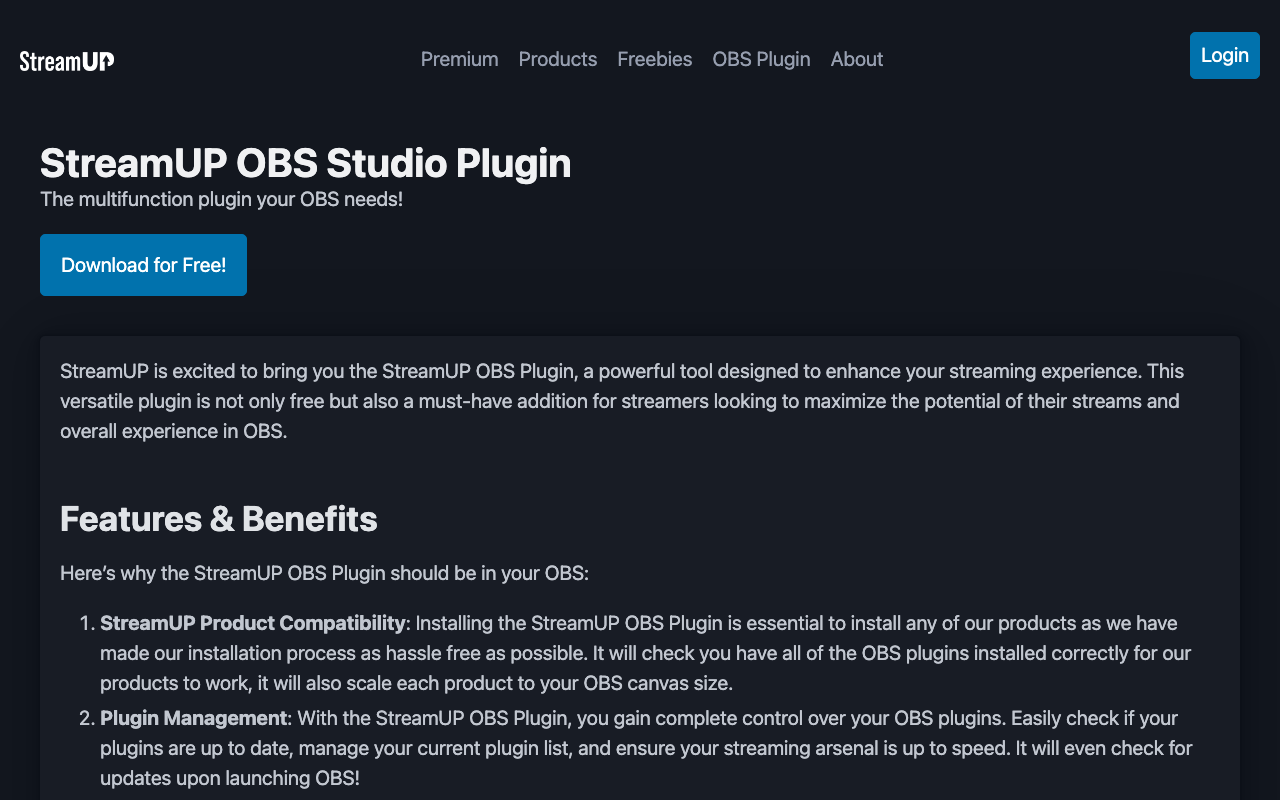
Task: Select OBS Plugin in the navigation bar
Action: (761, 59)
